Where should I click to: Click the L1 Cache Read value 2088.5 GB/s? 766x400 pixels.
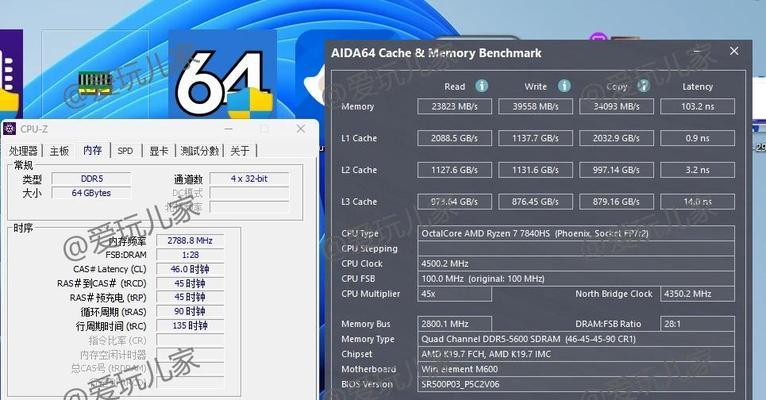[454, 138]
